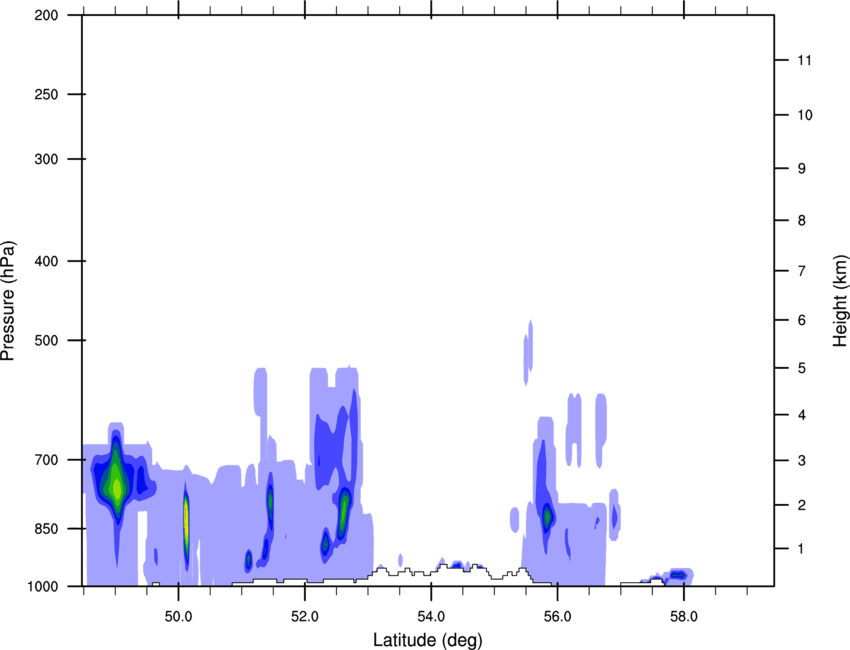Click height tick label 5

(x=802, y=368)
